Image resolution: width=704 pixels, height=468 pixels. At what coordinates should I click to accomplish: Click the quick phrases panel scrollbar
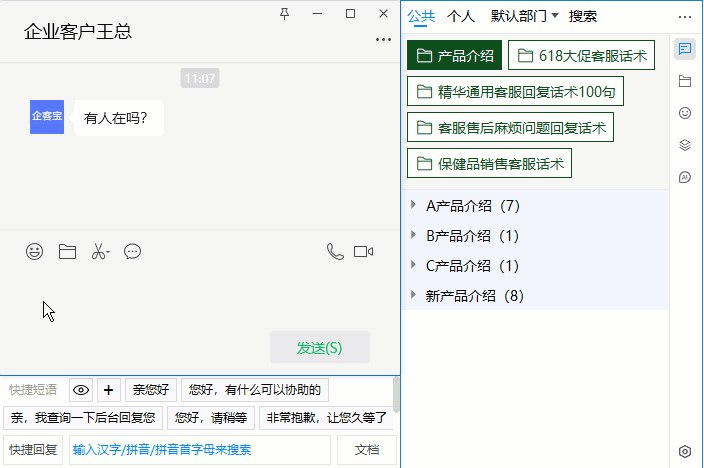pos(397,395)
